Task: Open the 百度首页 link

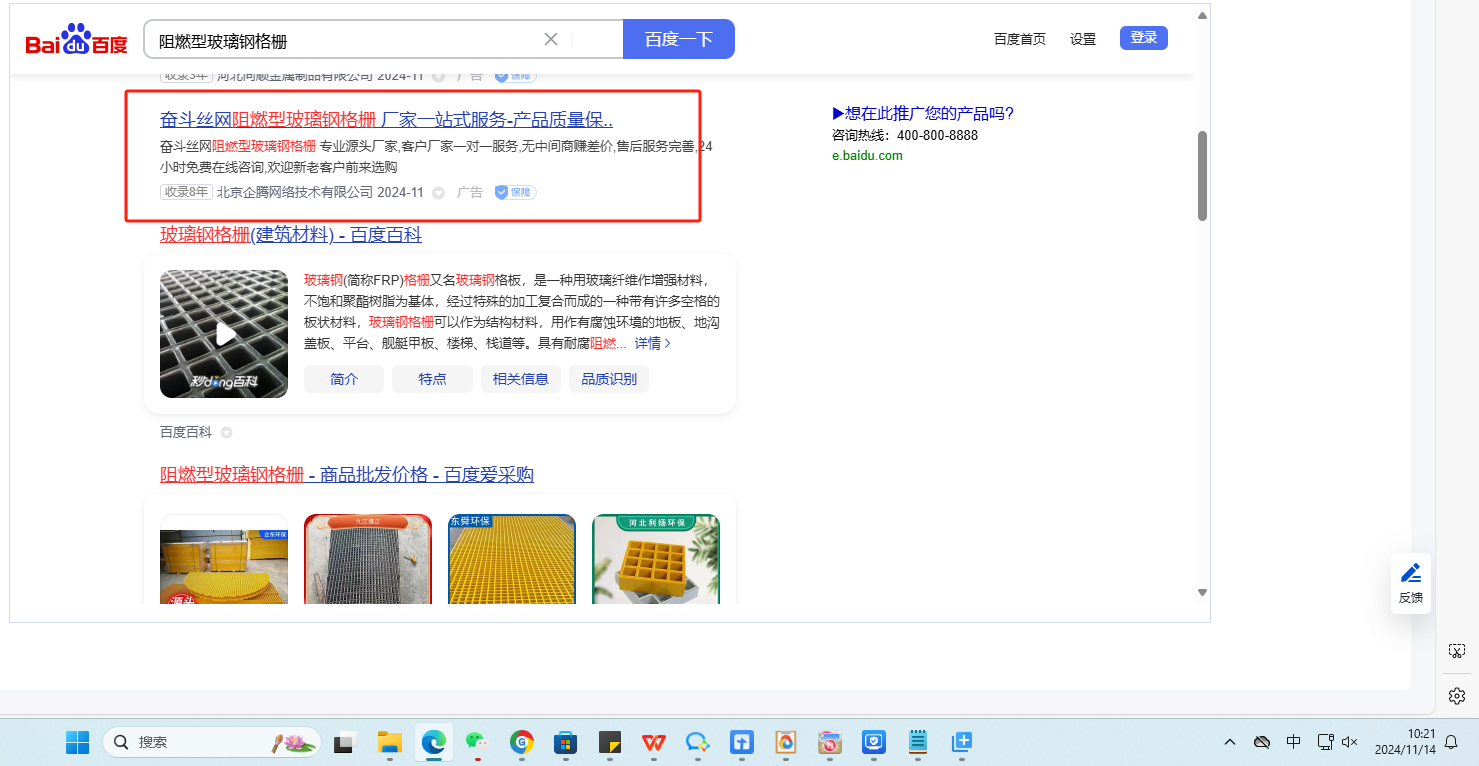Action: tap(1020, 39)
